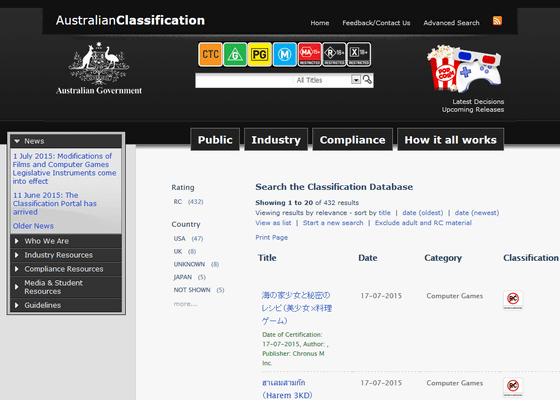Filter results by country USA
This screenshot has height=400, width=560.
tap(188, 239)
